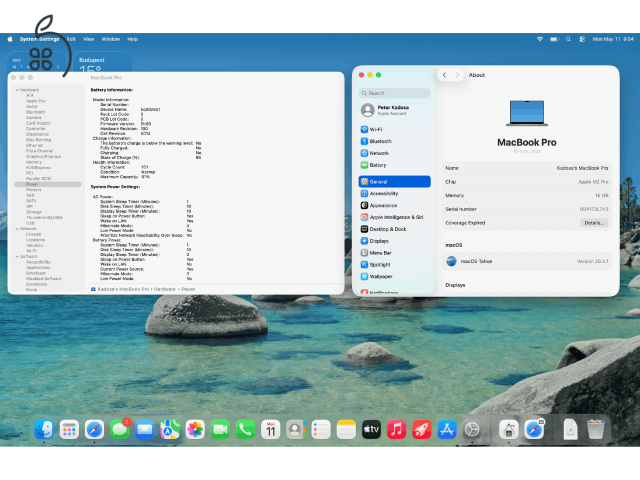640x480 pixels.
Task: Open the Apple menu
Action: click(10, 39)
